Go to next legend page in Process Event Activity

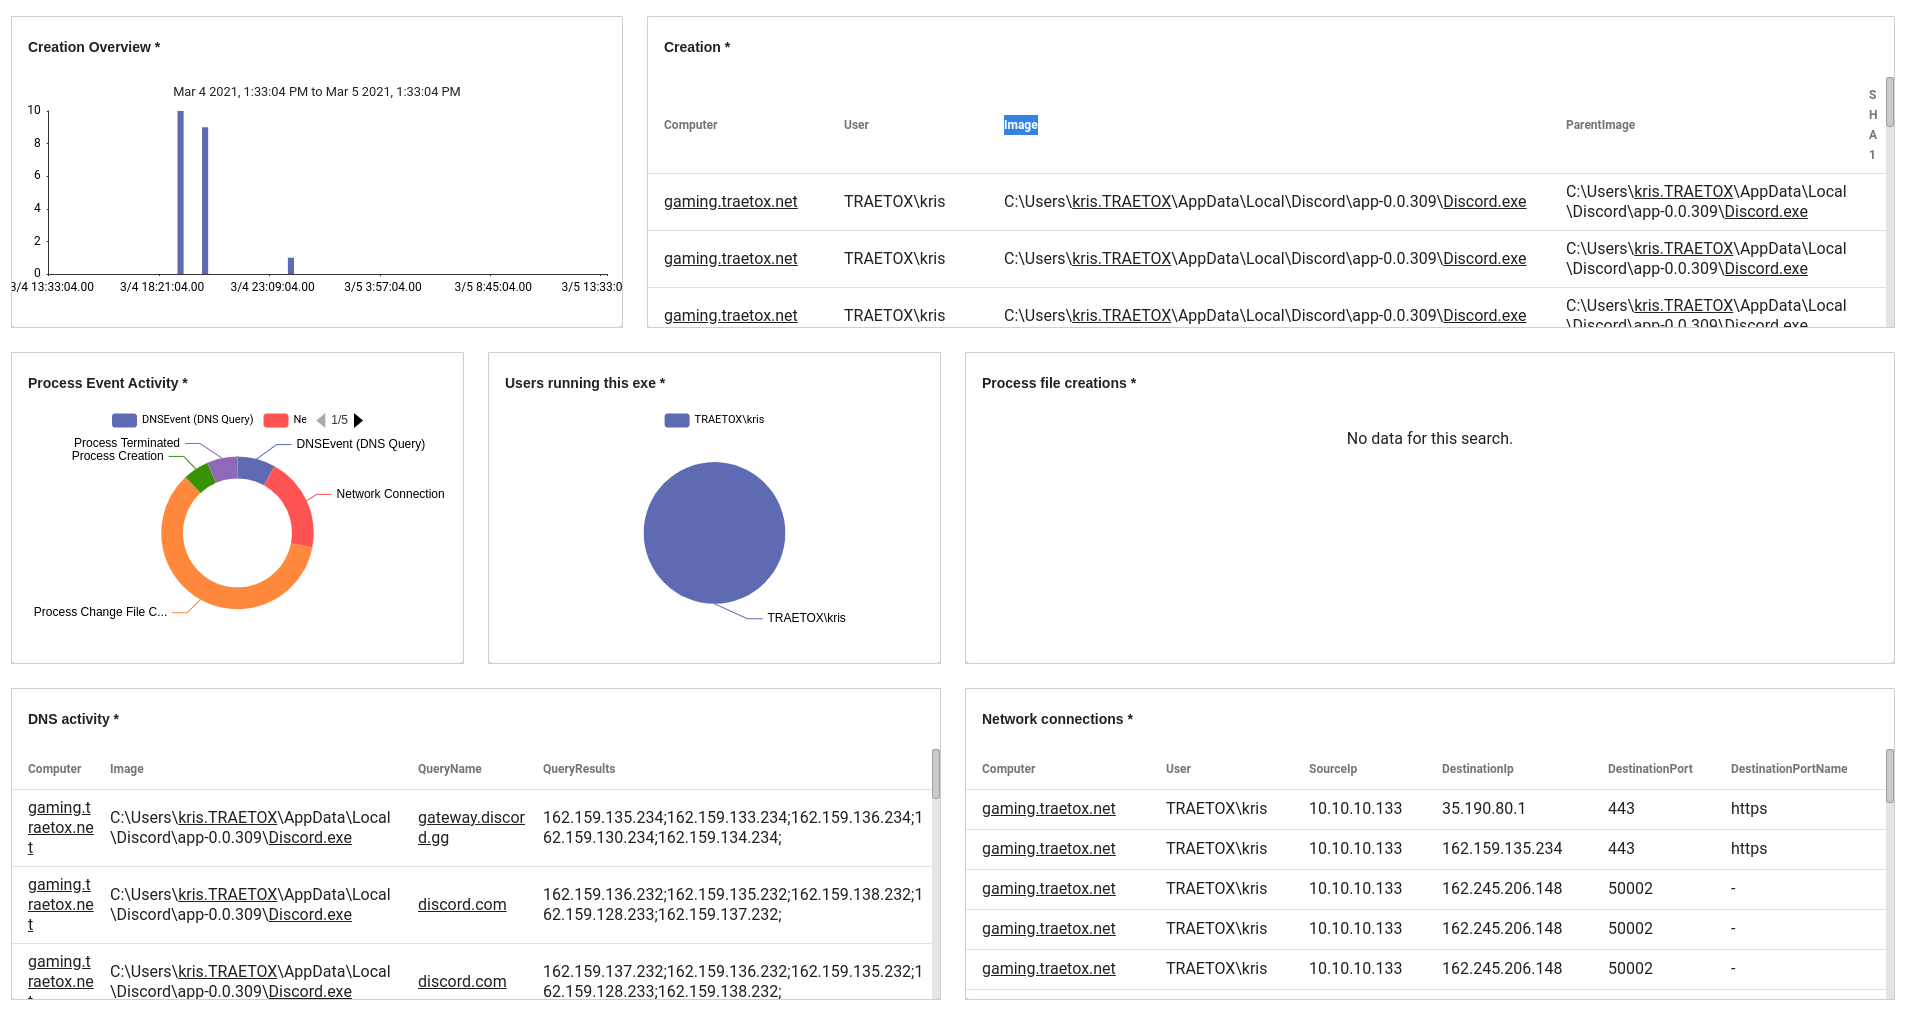click(x=358, y=420)
